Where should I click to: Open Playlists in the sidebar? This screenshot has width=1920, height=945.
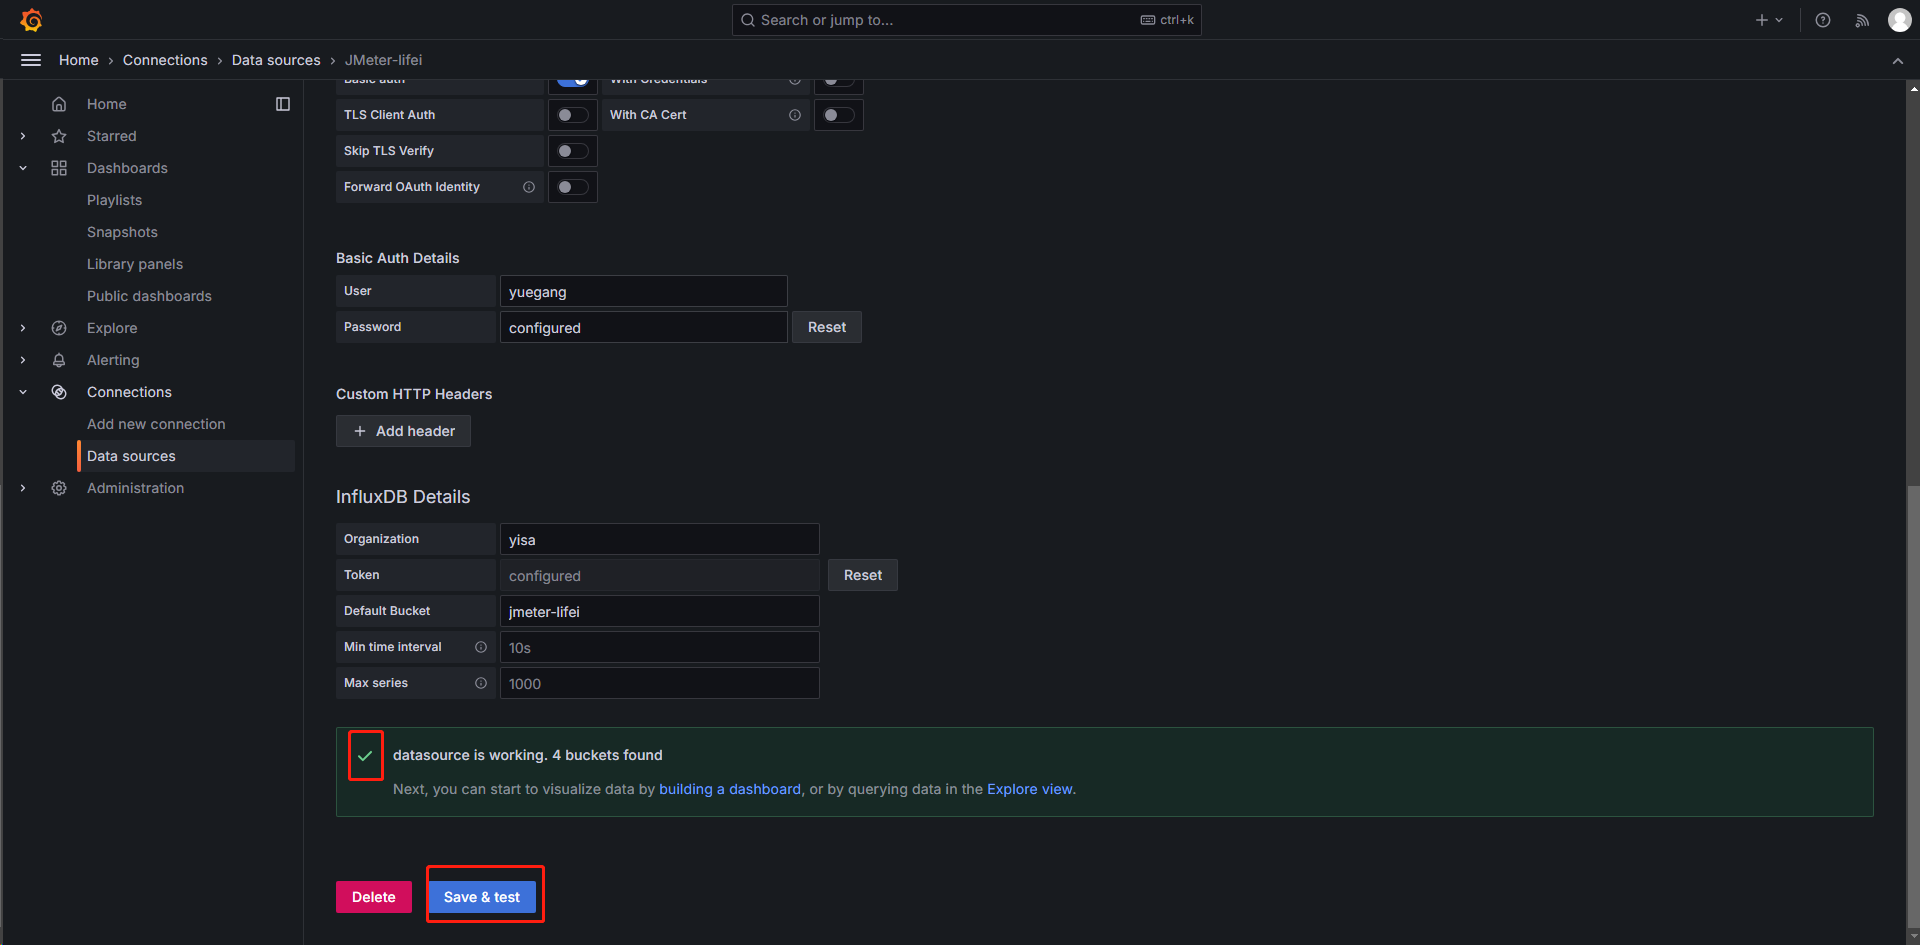point(115,200)
